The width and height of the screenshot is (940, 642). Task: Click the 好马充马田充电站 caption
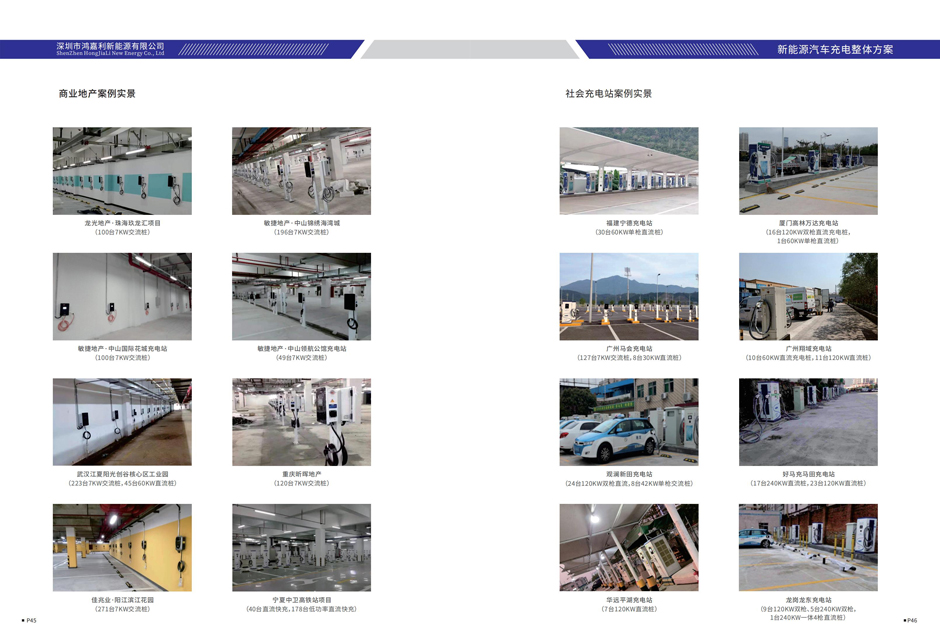click(x=807, y=470)
